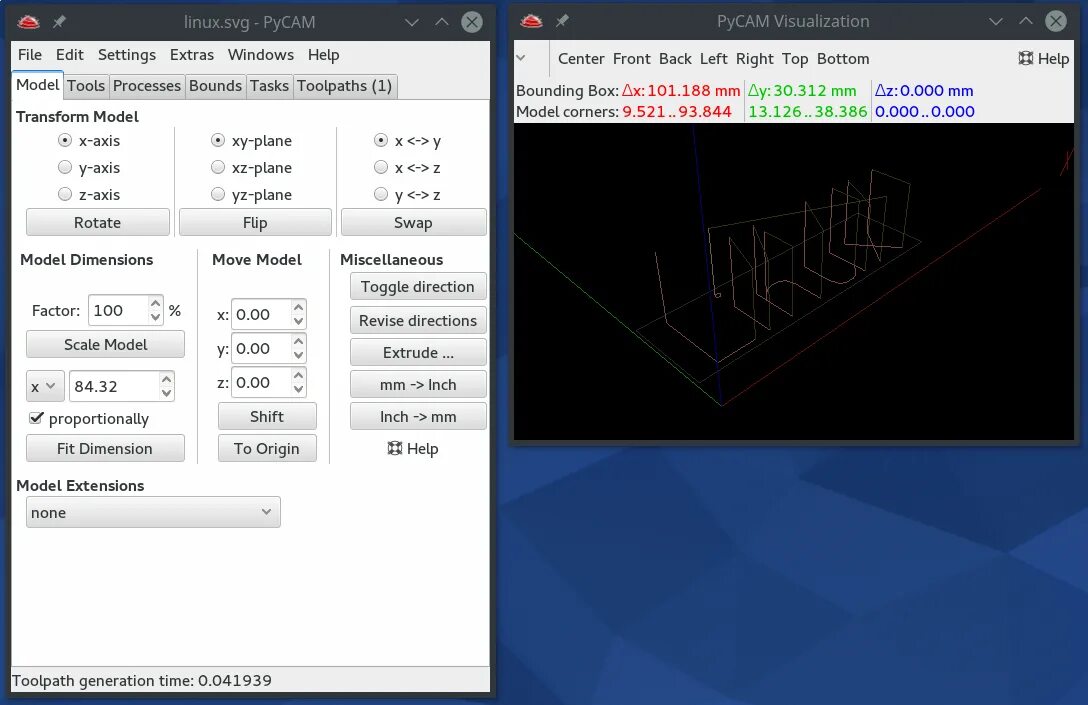The image size is (1088, 705).
Task: Click the Scale Model button
Action: point(105,345)
